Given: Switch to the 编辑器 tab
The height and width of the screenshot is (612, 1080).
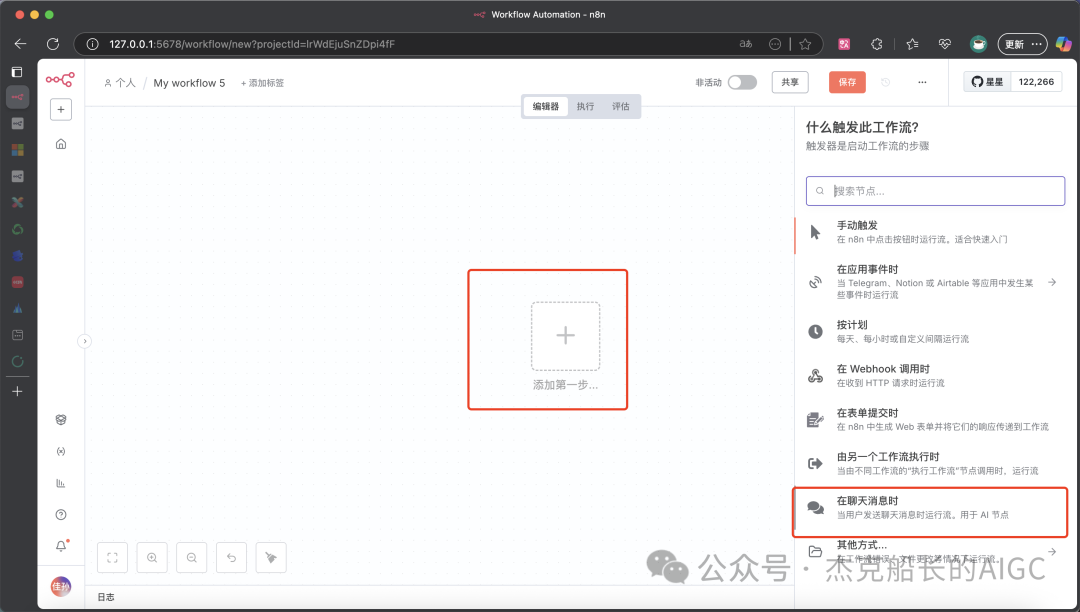Looking at the screenshot, I should (x=546, y=106).
